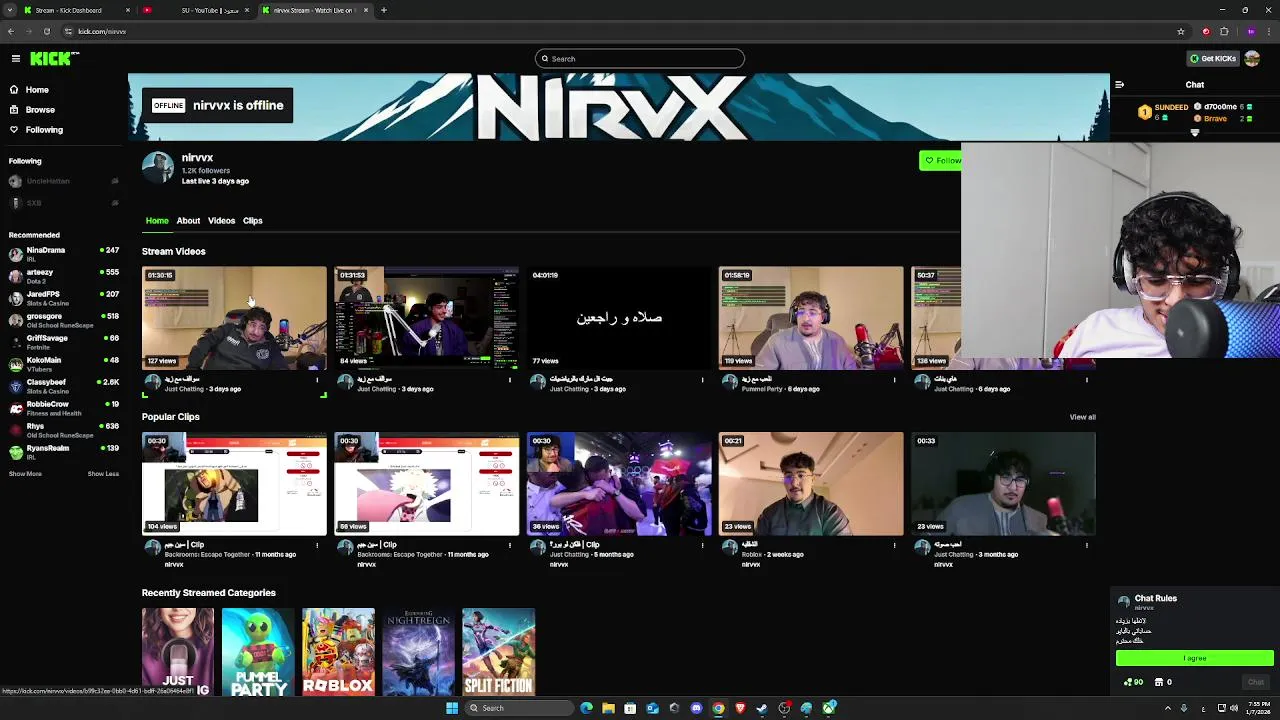The height and width of the screenshot is (720, 1280).
Task: Open options menu for the Roblox clip
Action: click(894, 546)
